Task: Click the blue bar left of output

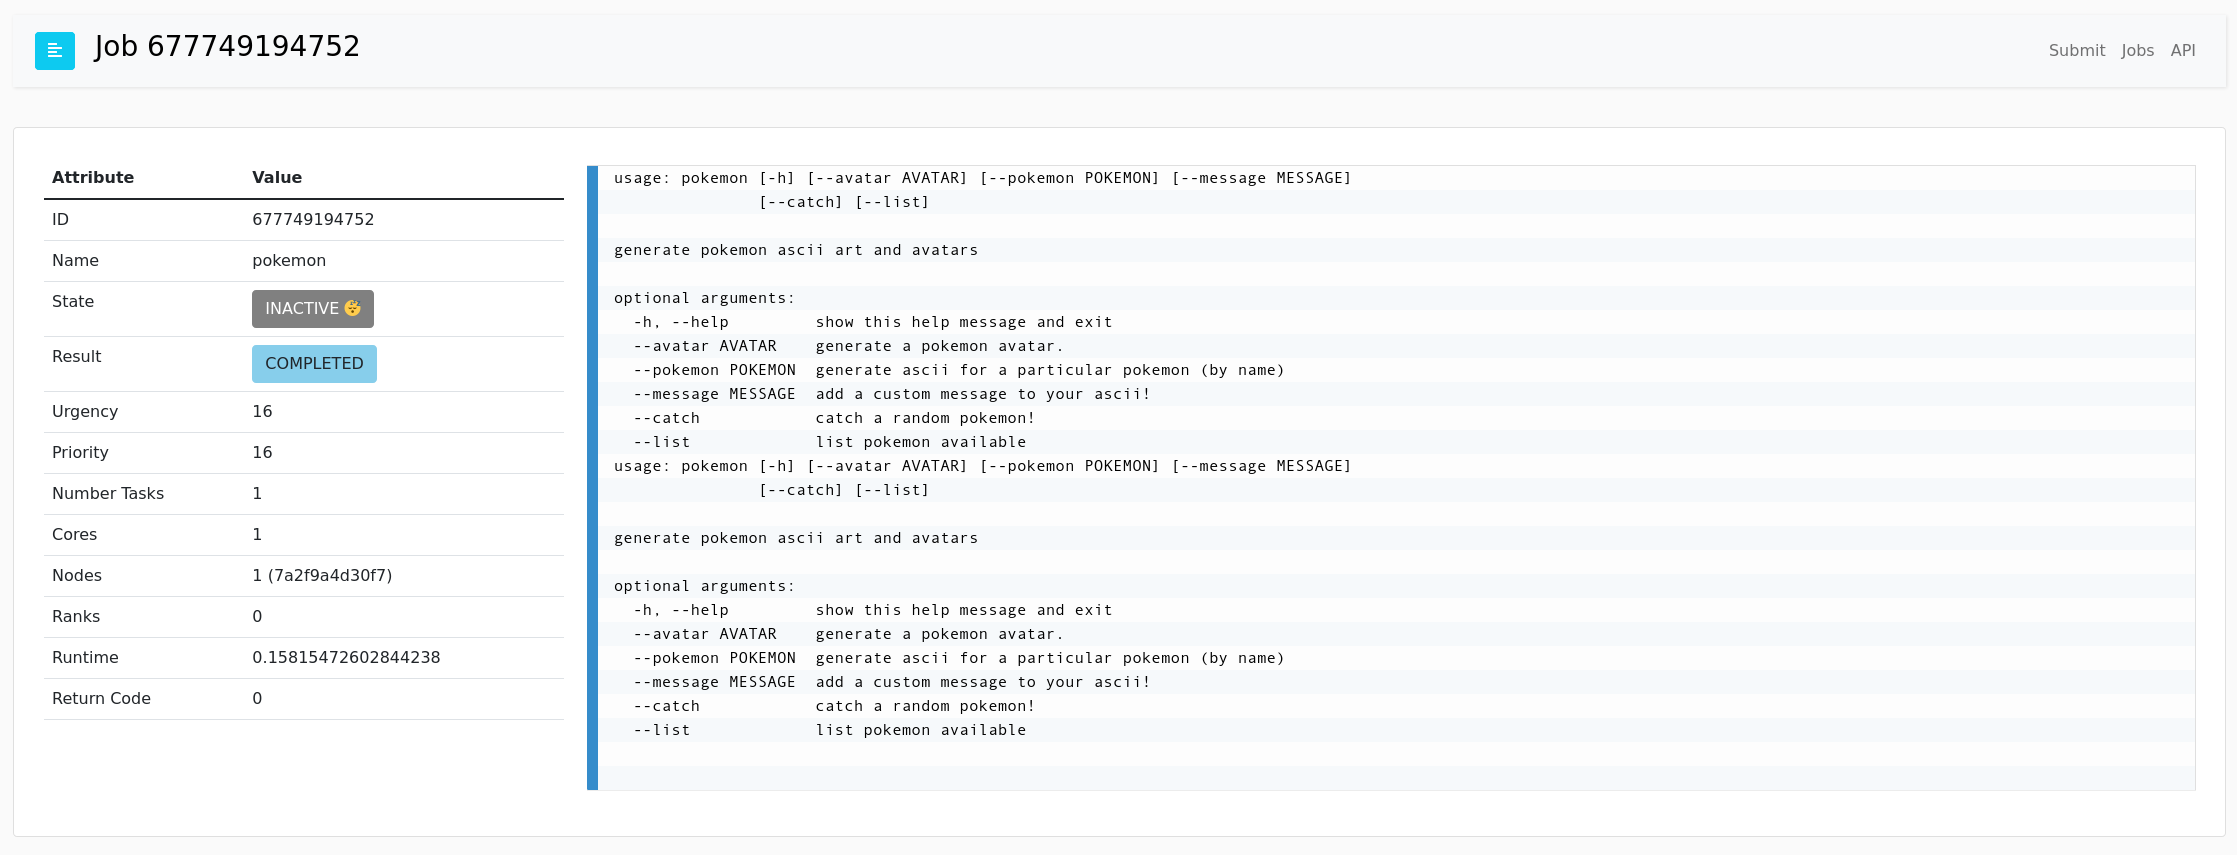Action: point(592,478)
